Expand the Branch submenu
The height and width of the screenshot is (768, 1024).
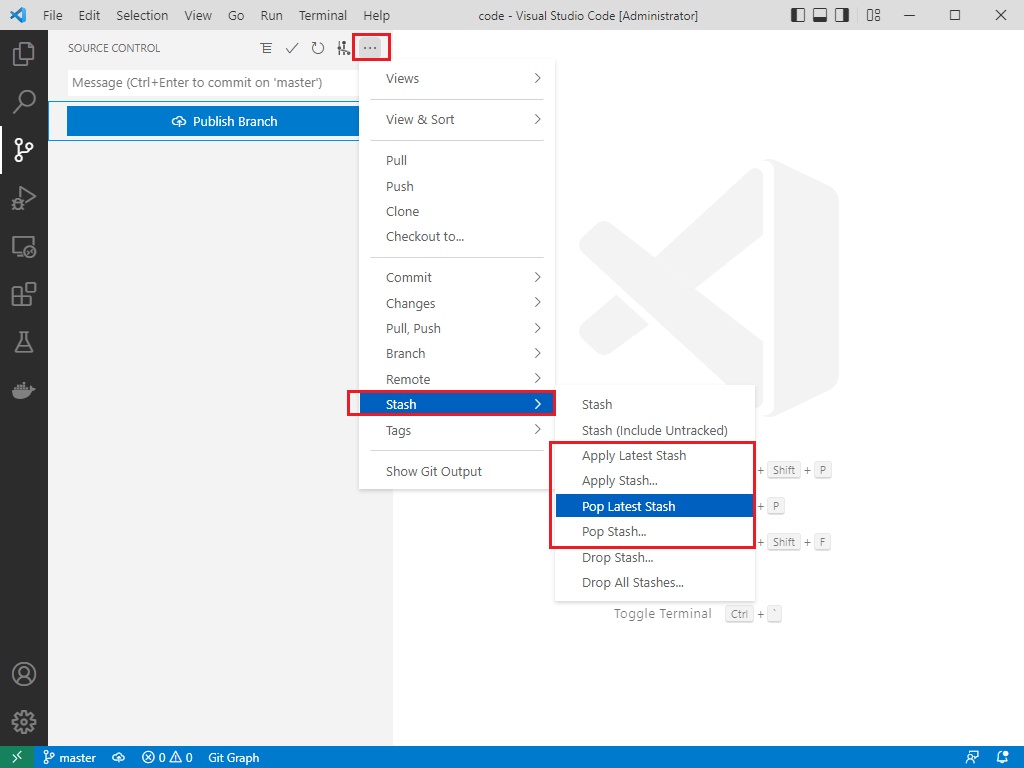[x=456, y=354]
